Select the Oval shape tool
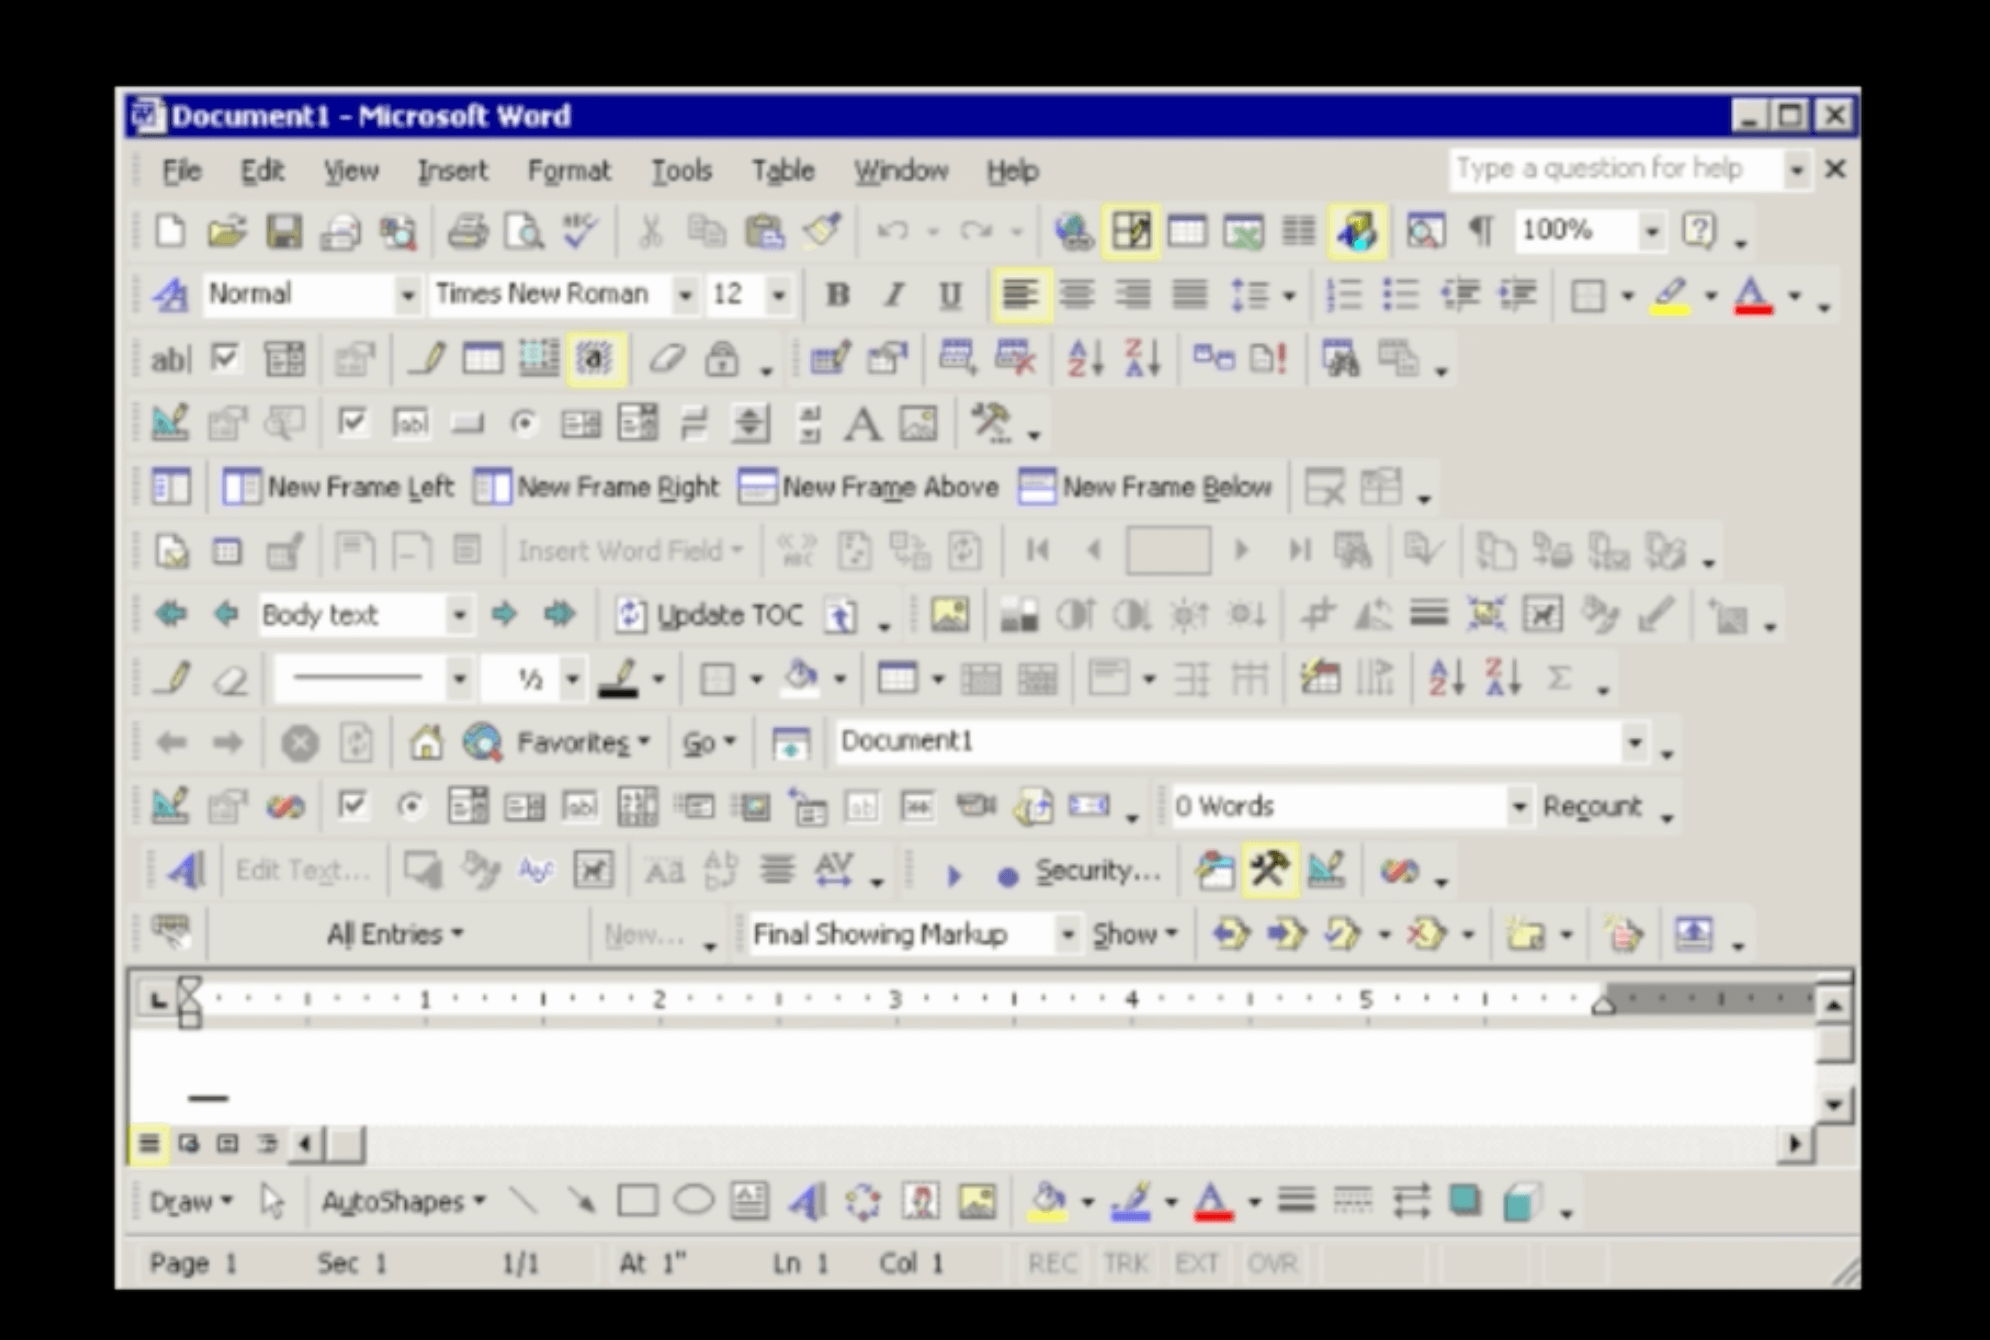 pyautogui.click(x=693, y=1201)
